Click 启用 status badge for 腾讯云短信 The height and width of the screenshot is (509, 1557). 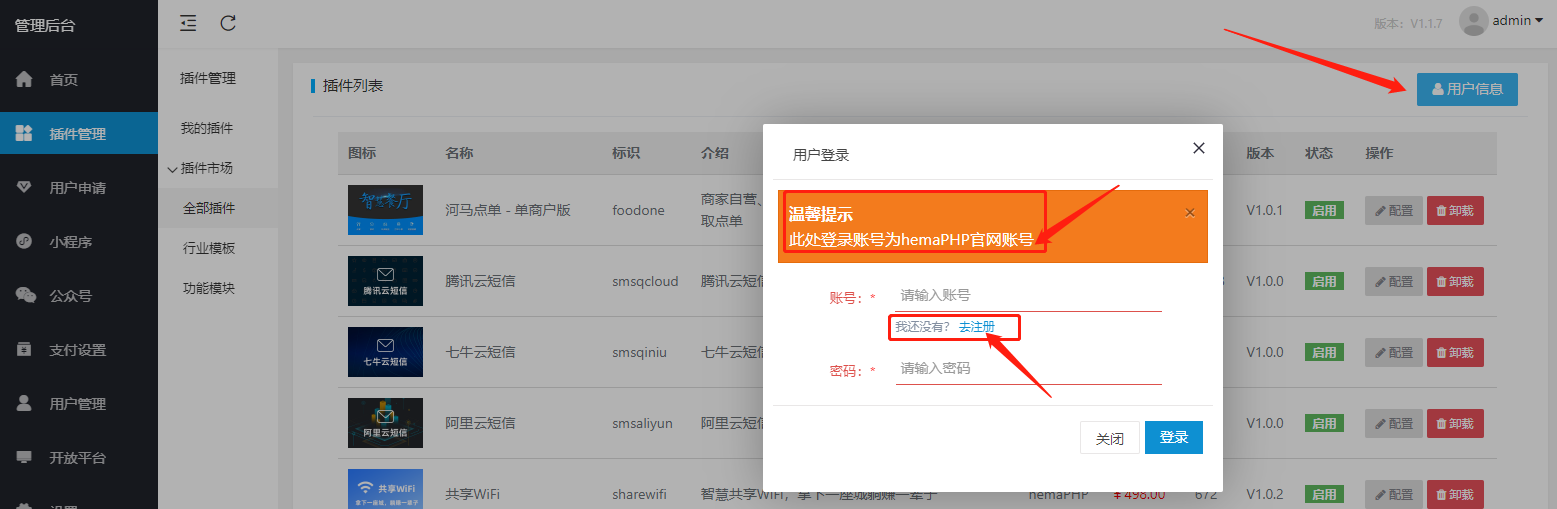[x=1324, y=282]
